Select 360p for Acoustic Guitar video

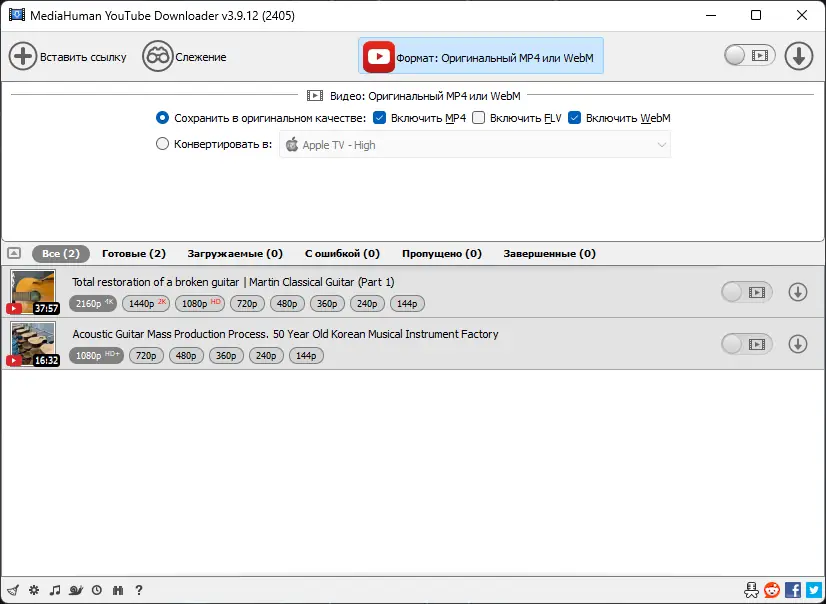[x=226, y=356]
